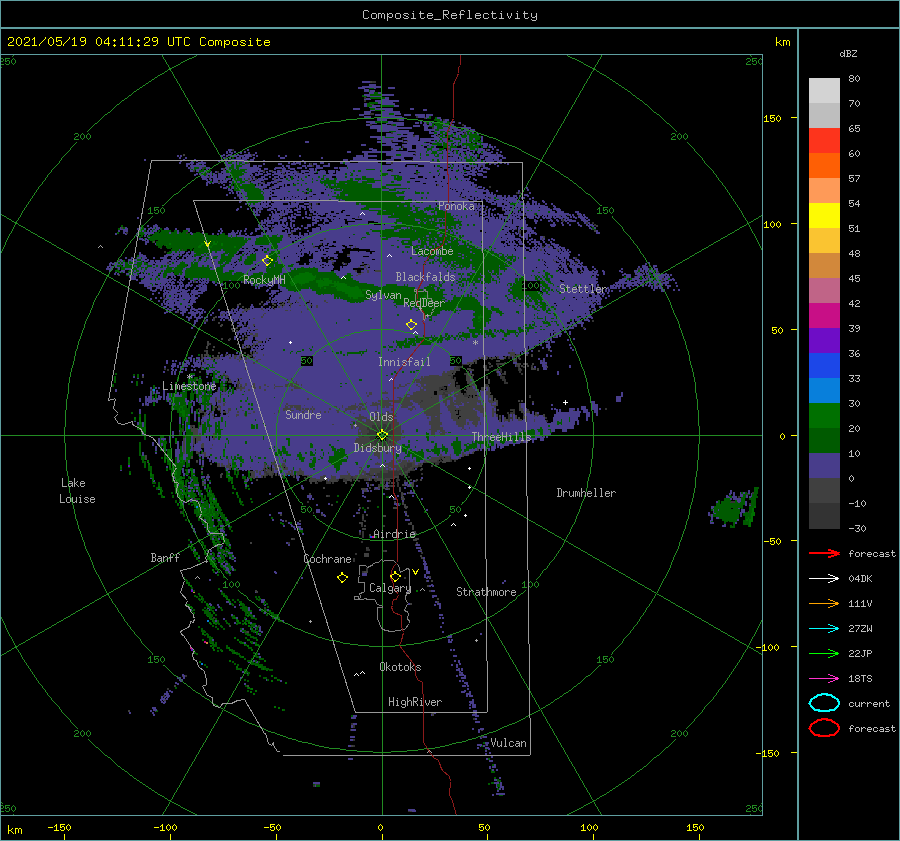Click the Limestone label
Image resolution: width=900 pixels, height=841 pixels.
[189, 386]
